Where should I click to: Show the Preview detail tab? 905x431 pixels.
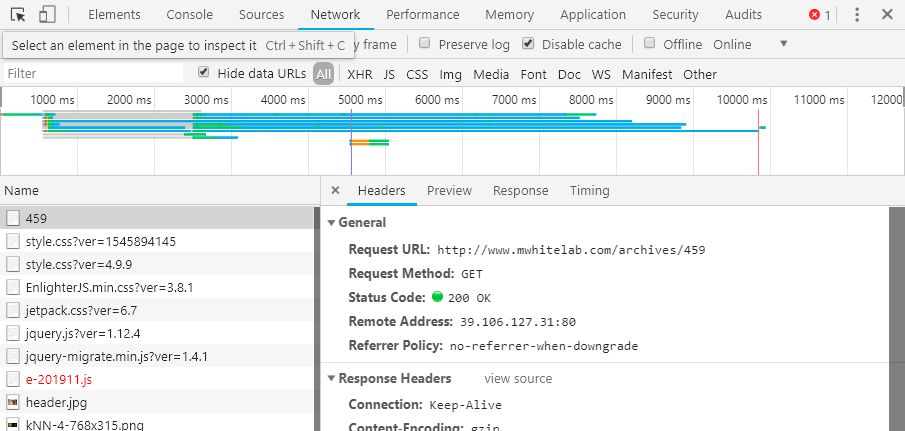[x=449, y=191]
